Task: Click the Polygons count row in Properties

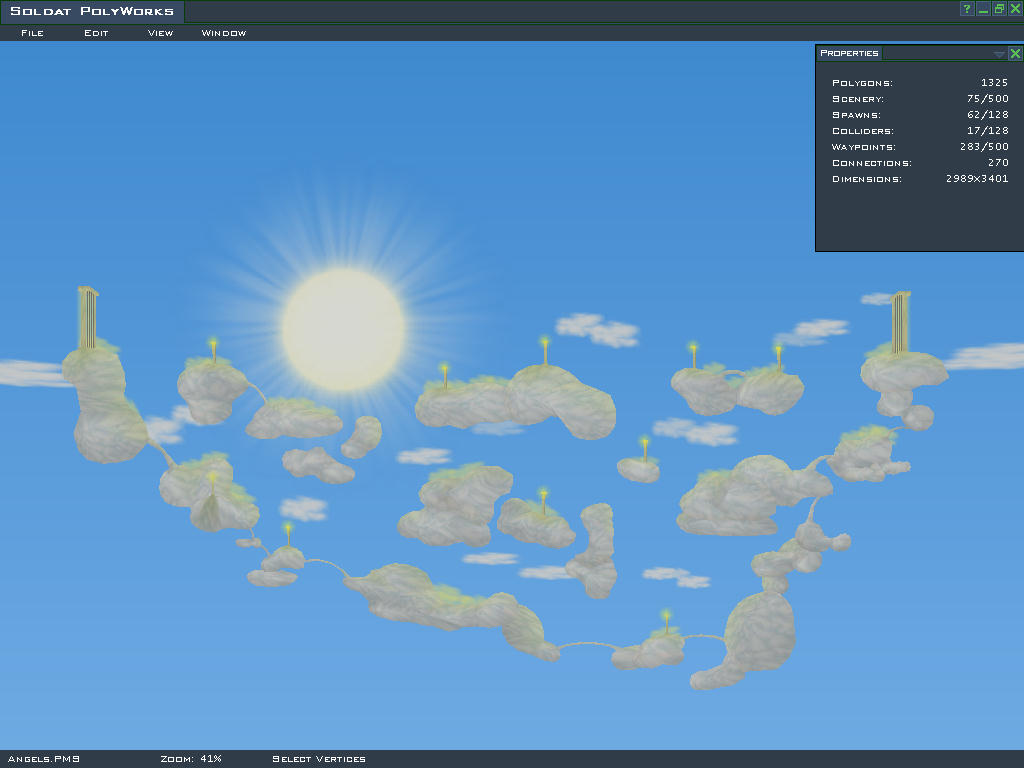Action: click(920, 83)
